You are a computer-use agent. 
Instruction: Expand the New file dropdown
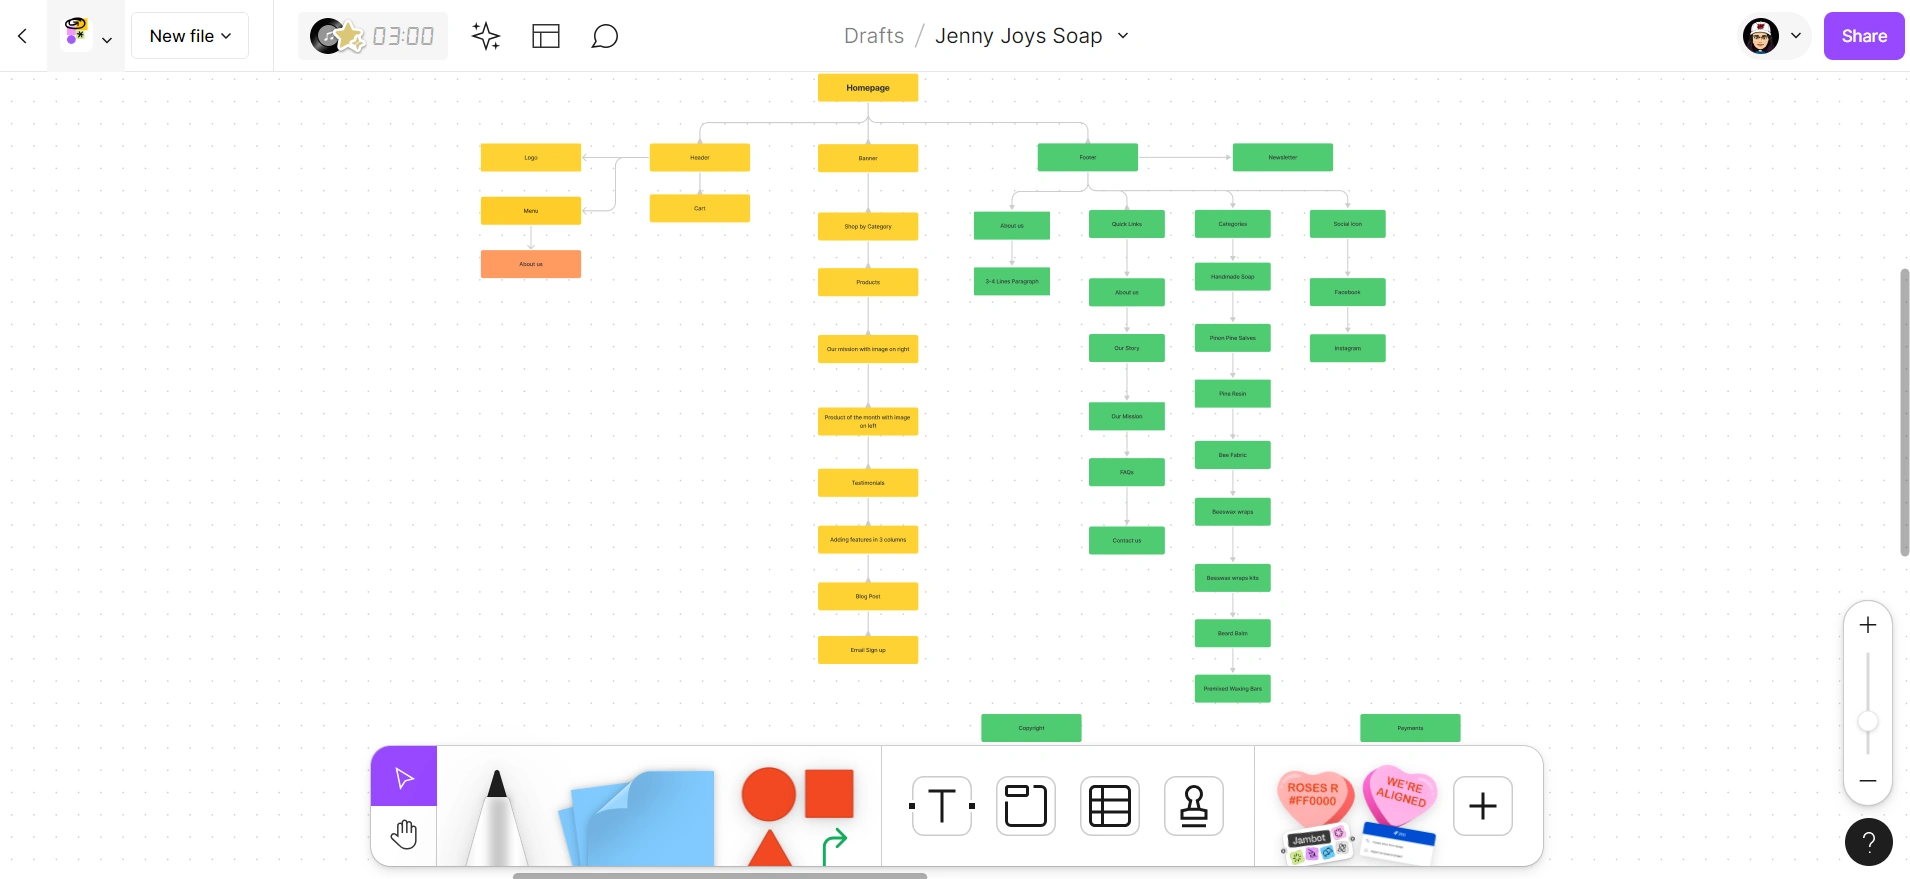pos(190,36)
